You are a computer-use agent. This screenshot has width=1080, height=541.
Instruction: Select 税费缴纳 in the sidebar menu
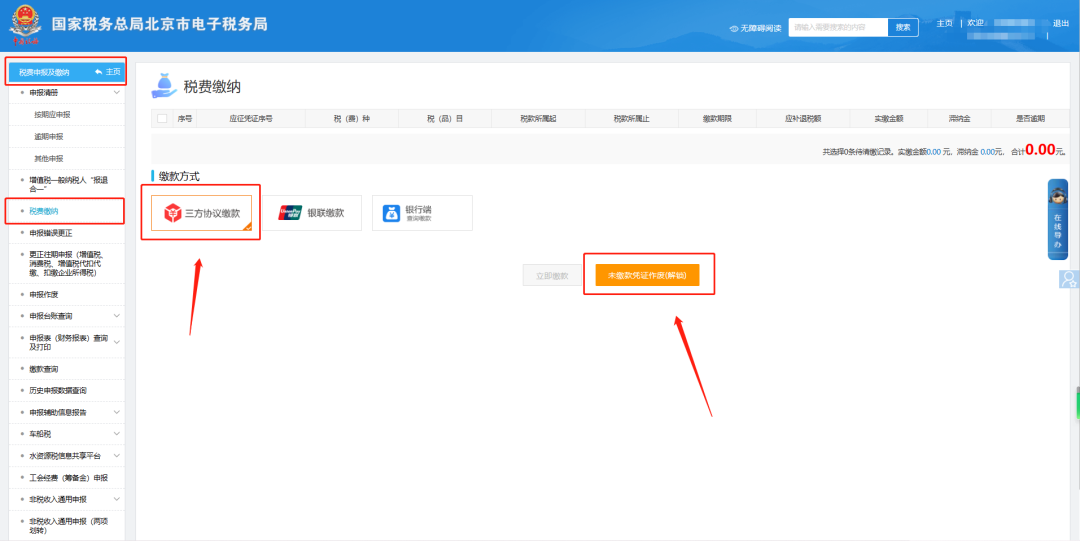click(44, 211)
